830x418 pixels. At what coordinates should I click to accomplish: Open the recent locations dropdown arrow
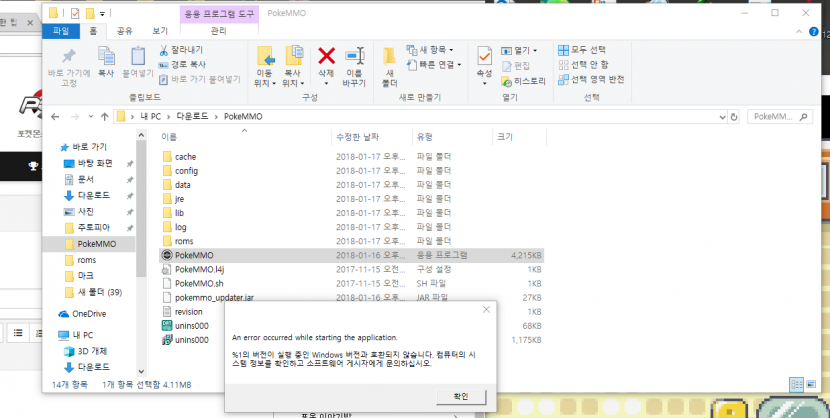[x=91, y=116]
